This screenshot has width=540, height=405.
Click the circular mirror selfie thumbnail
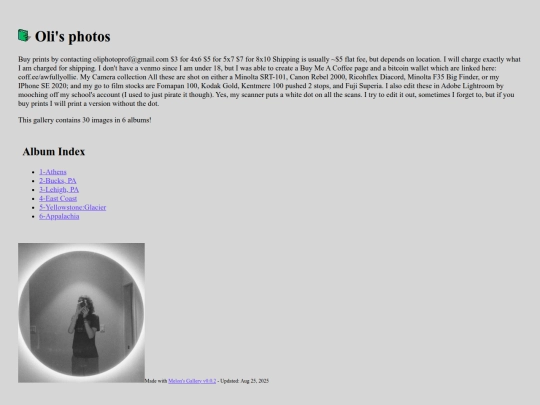click(x=81, y=313)
